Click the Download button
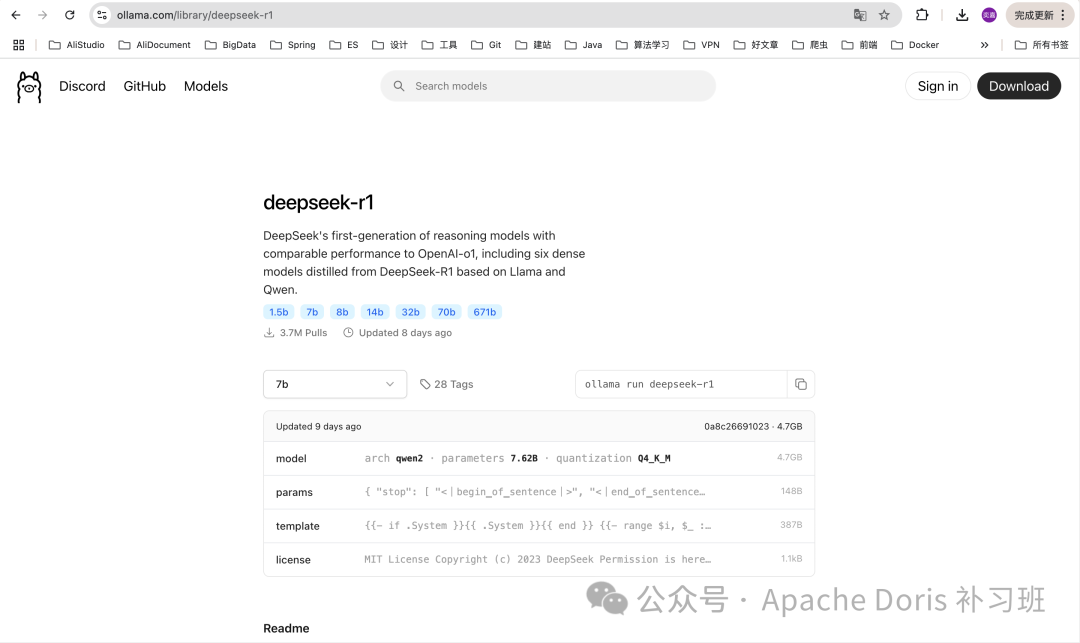1080x643 pixels. click(x=1019, y=86)
